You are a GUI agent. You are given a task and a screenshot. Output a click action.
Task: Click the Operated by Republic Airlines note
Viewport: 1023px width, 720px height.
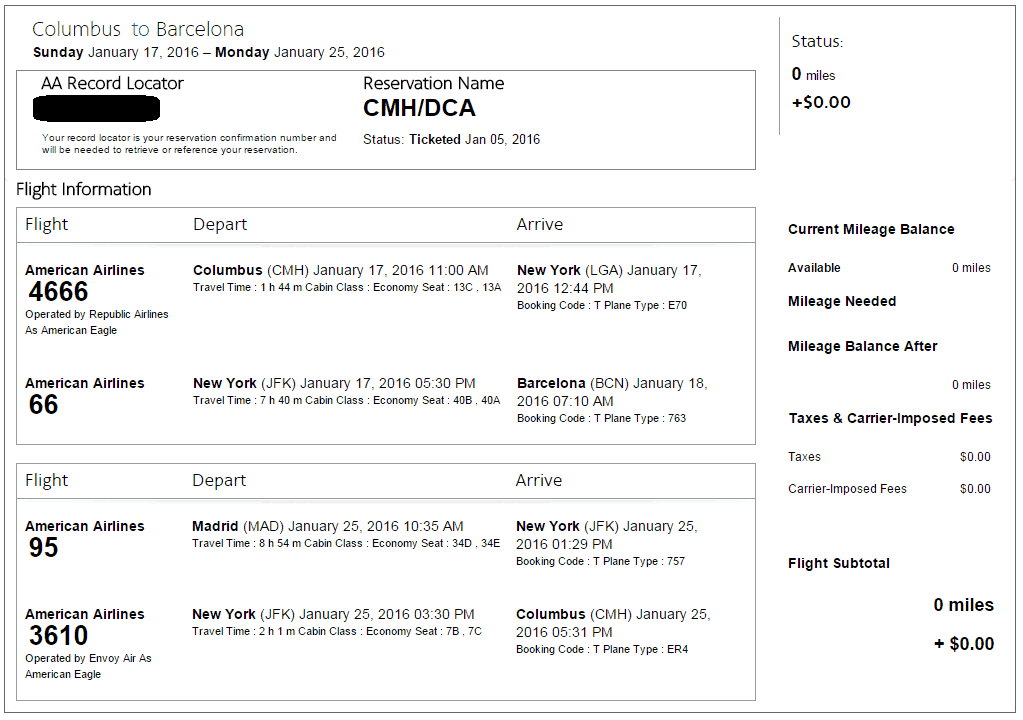pos(97,322)
